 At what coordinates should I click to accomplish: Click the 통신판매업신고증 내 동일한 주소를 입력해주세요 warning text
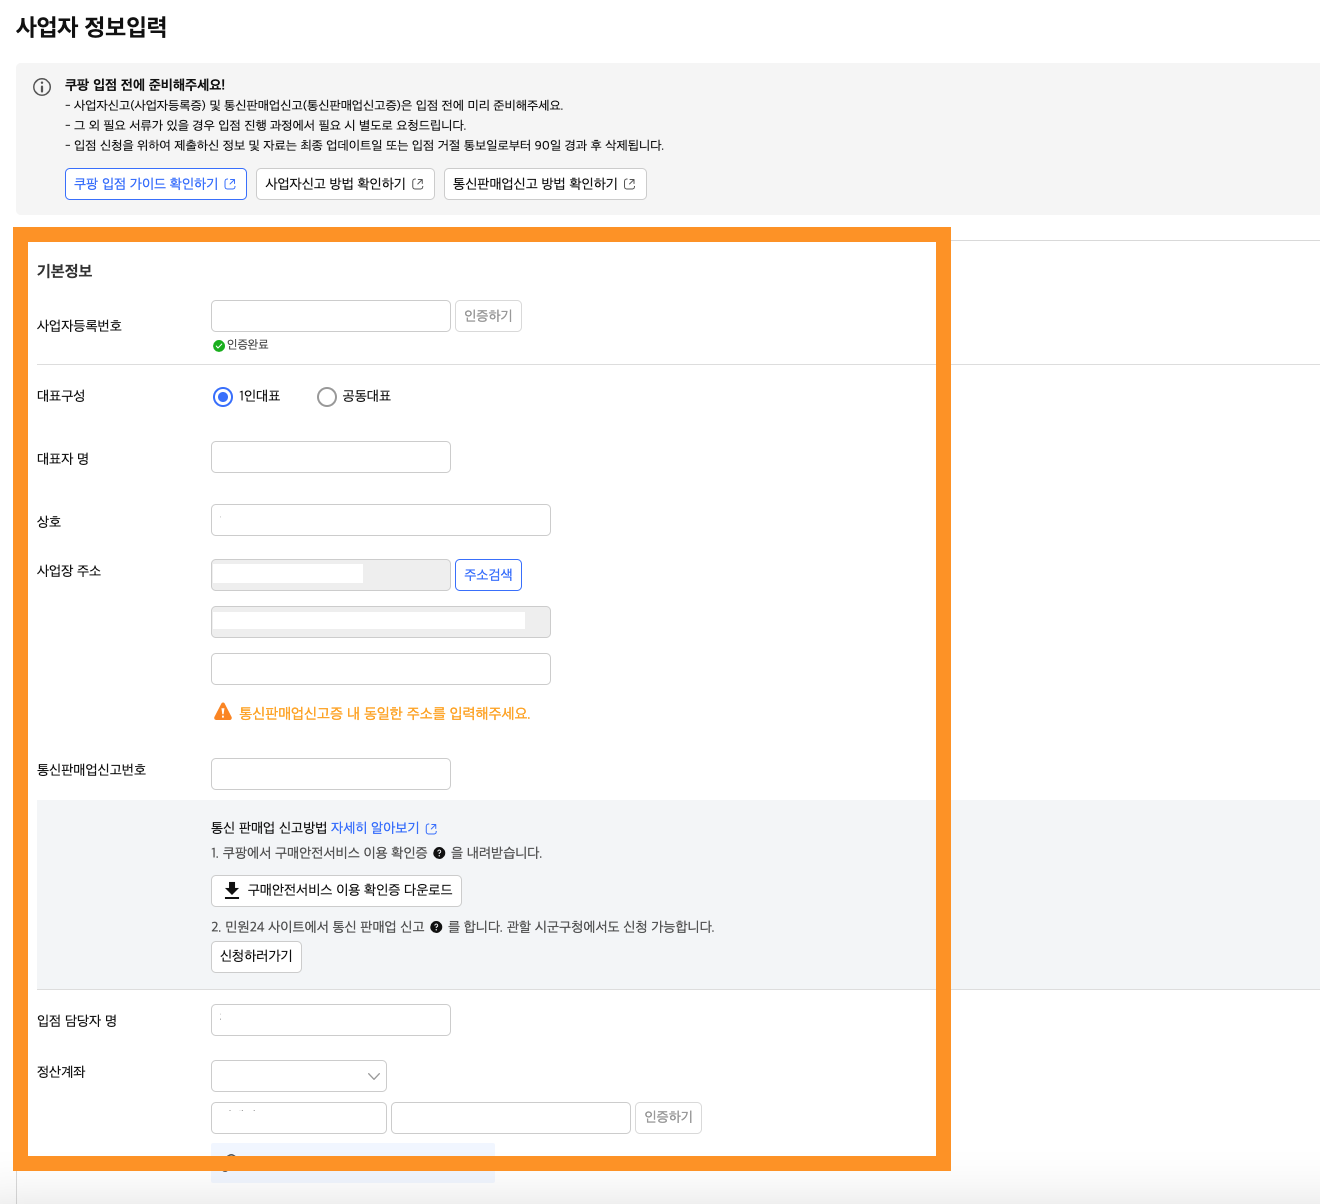click(x=384, y=713)
